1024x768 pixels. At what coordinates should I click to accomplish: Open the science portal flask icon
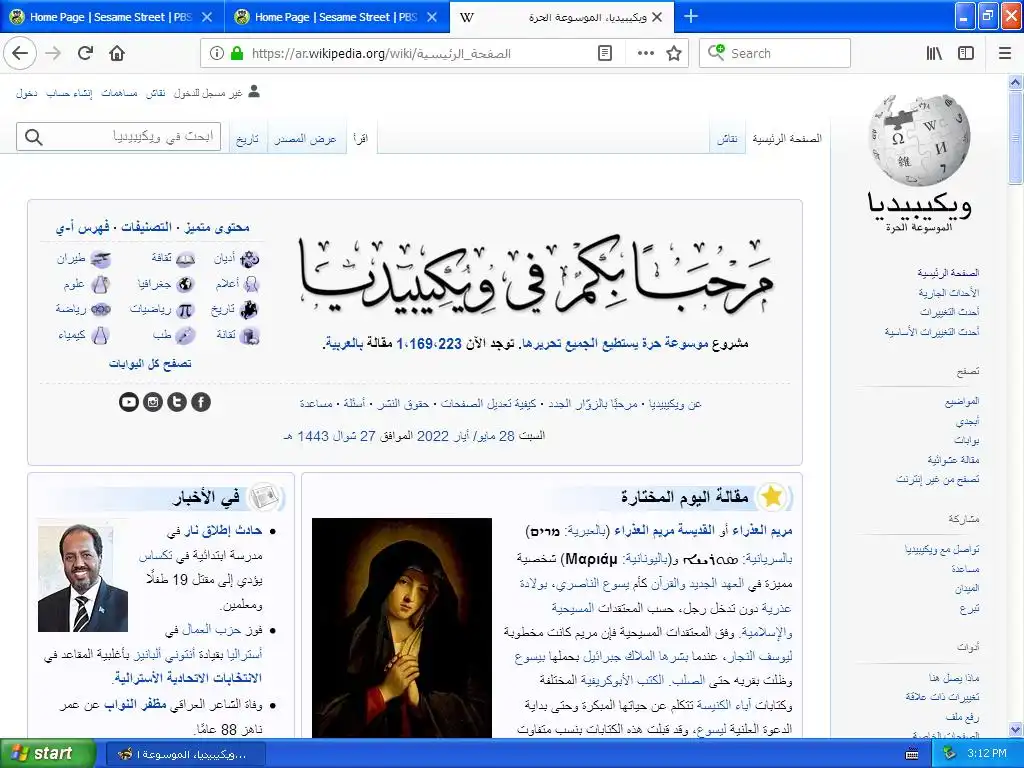point(100,285)
